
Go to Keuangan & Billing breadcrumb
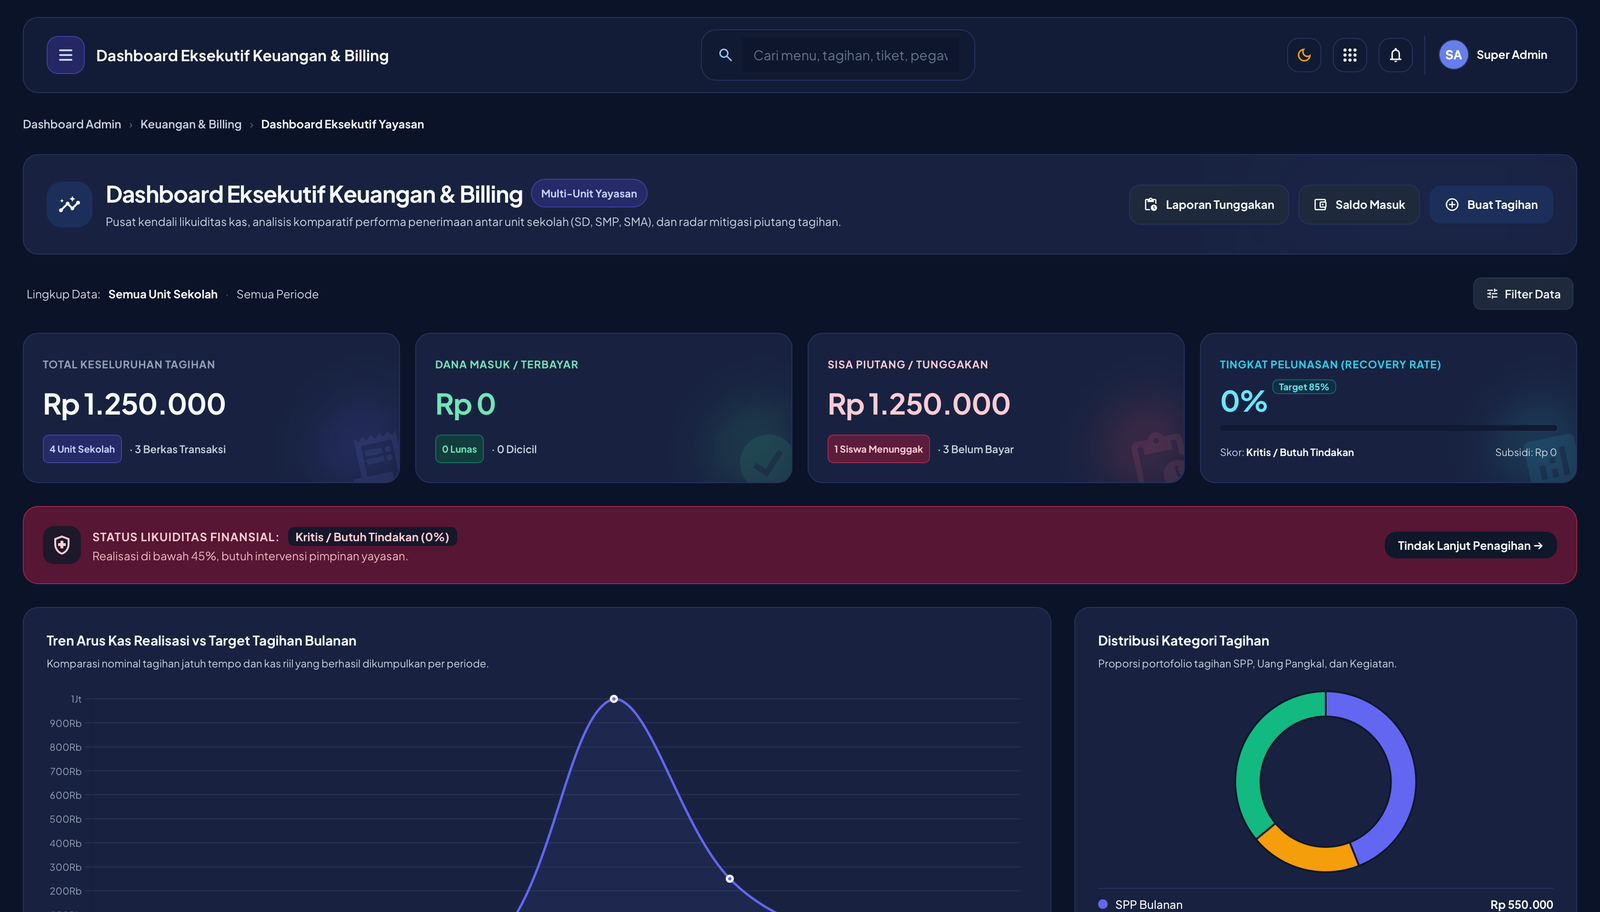[x=191, y=124]
